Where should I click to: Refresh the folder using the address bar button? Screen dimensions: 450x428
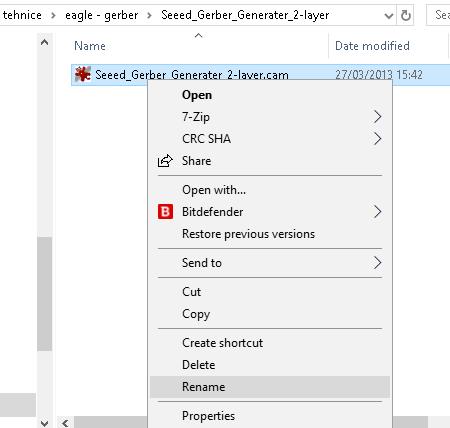pyautogui.click(x=405, y=15)
